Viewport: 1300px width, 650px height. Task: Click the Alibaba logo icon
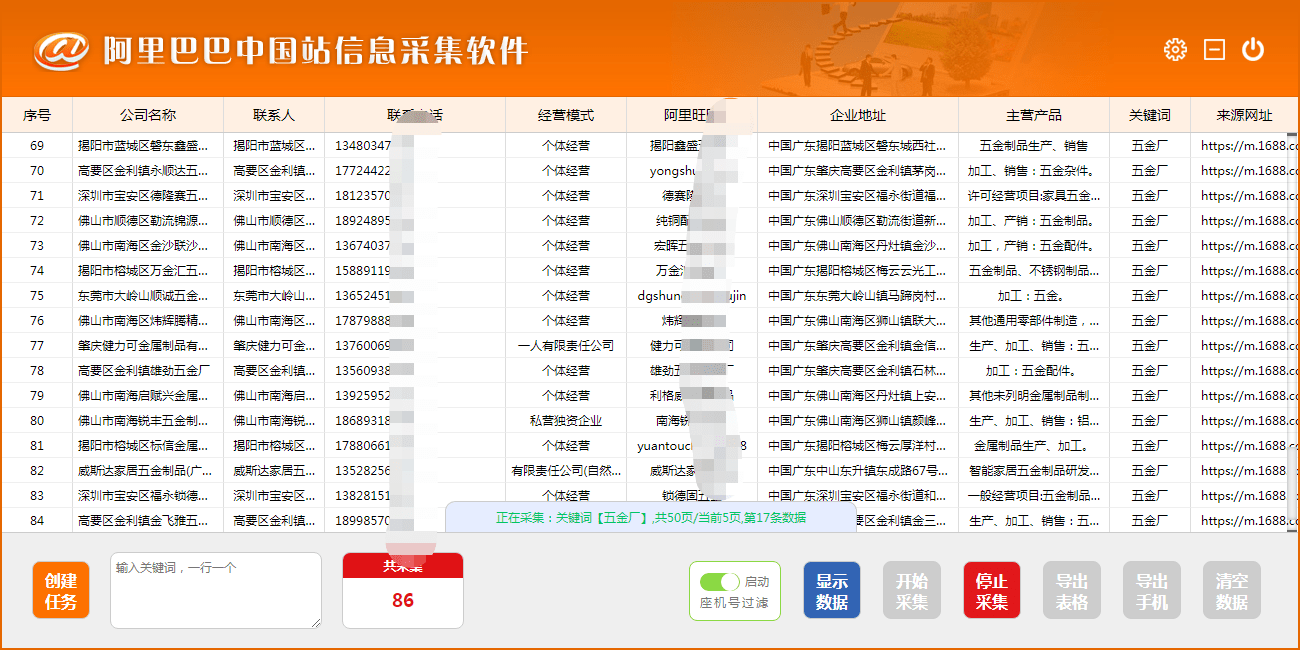coord(61,49)
